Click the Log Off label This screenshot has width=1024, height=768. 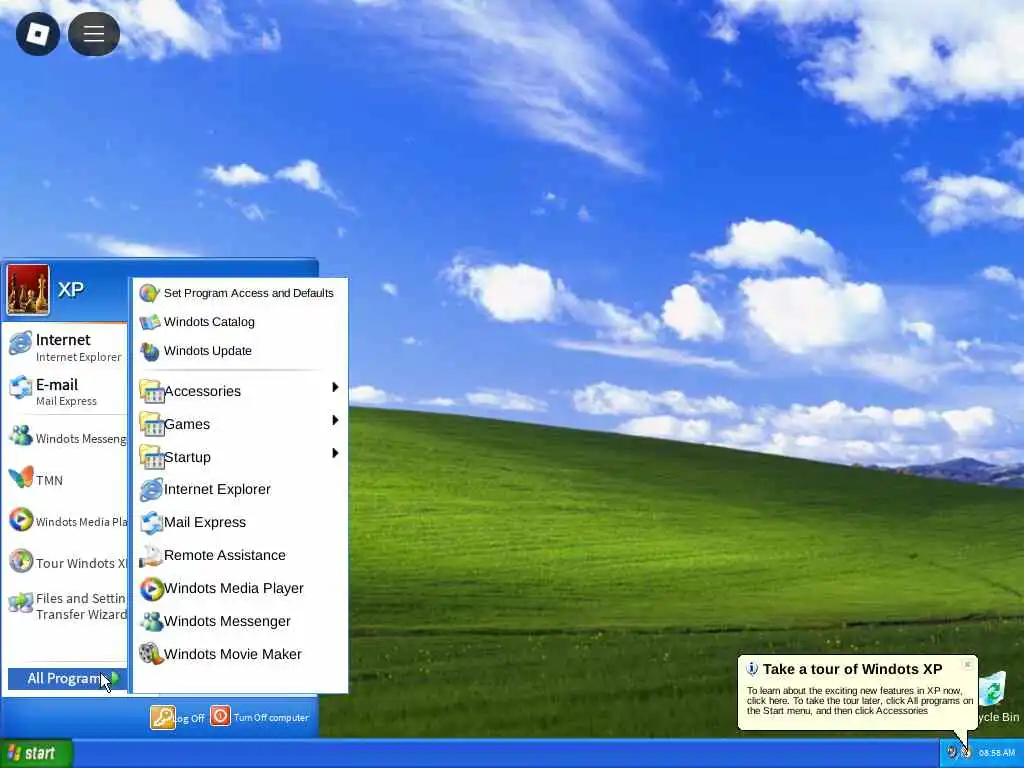pyautogui.click(x=190, y=718)
